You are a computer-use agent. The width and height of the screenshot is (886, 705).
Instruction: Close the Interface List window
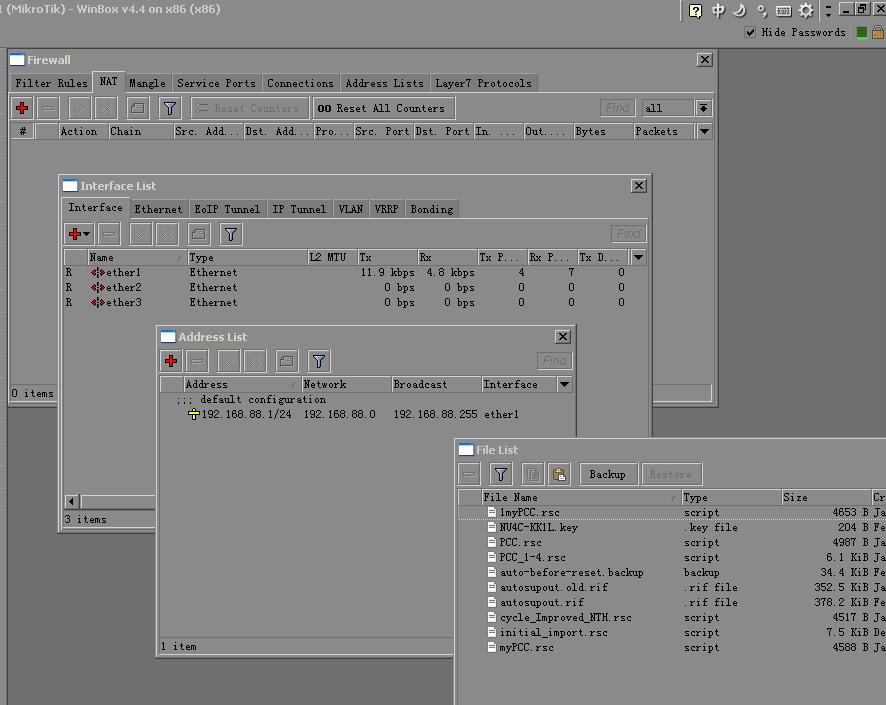(639, 186)
